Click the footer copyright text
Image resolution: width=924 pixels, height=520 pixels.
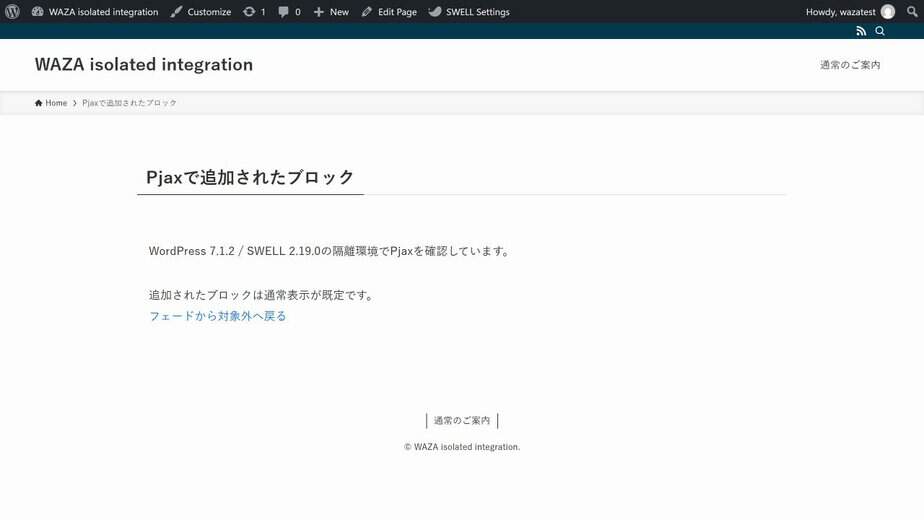(462, 447)
